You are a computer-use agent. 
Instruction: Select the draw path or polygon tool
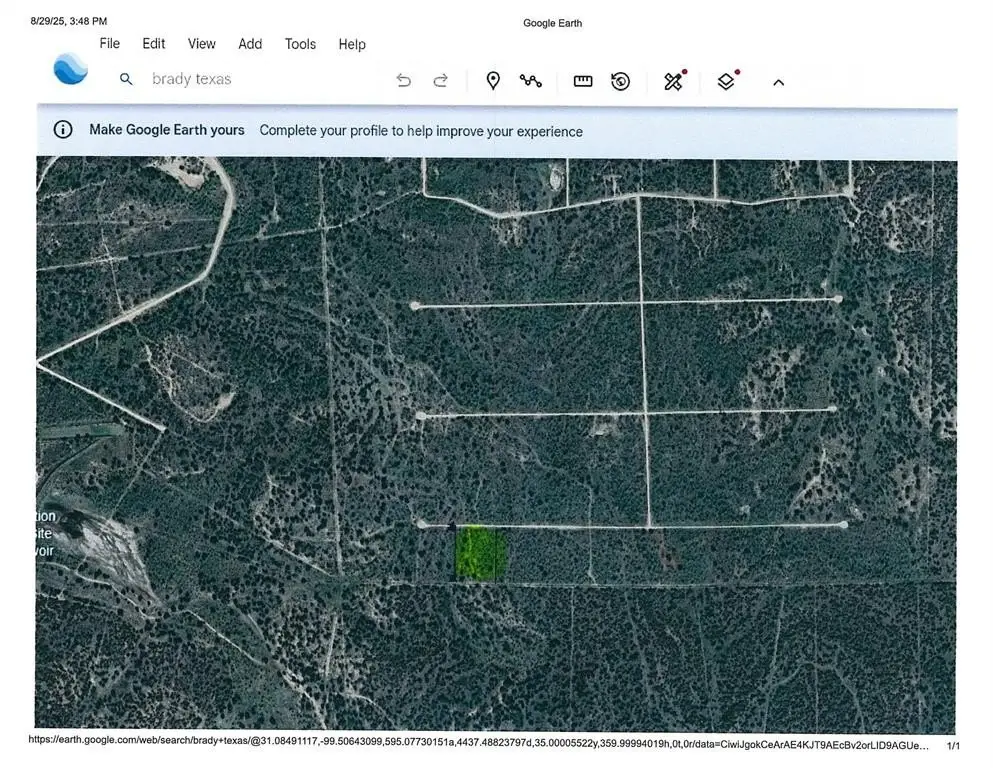click(x=530, y=81)
